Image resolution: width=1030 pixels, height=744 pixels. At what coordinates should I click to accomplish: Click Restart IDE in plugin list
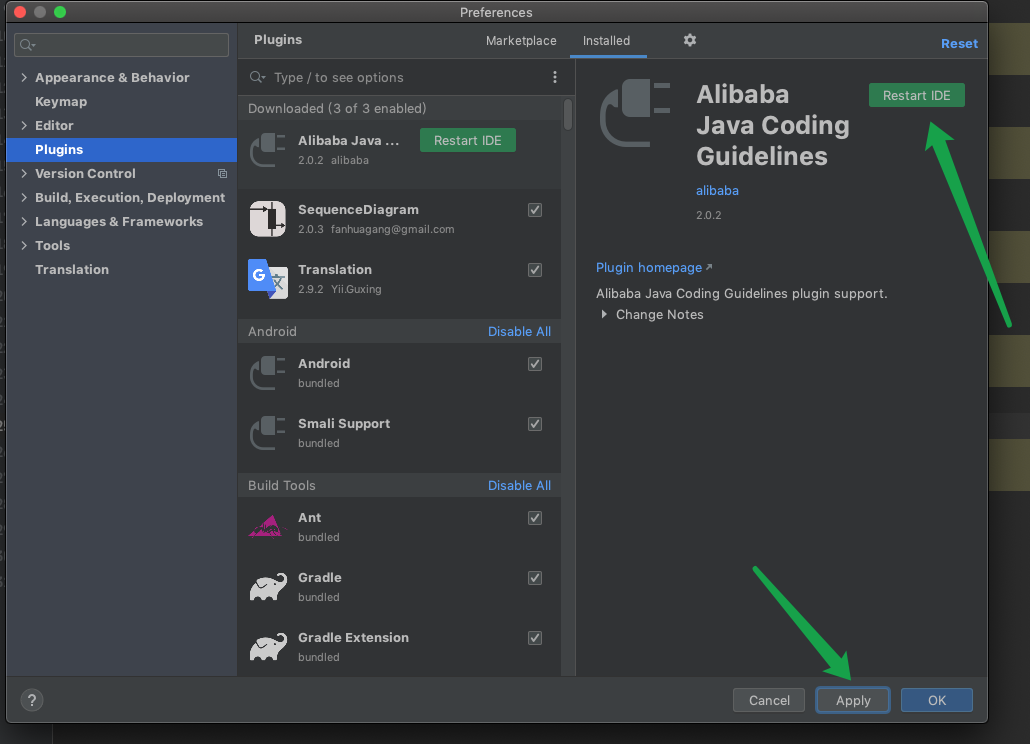point(468,141)
